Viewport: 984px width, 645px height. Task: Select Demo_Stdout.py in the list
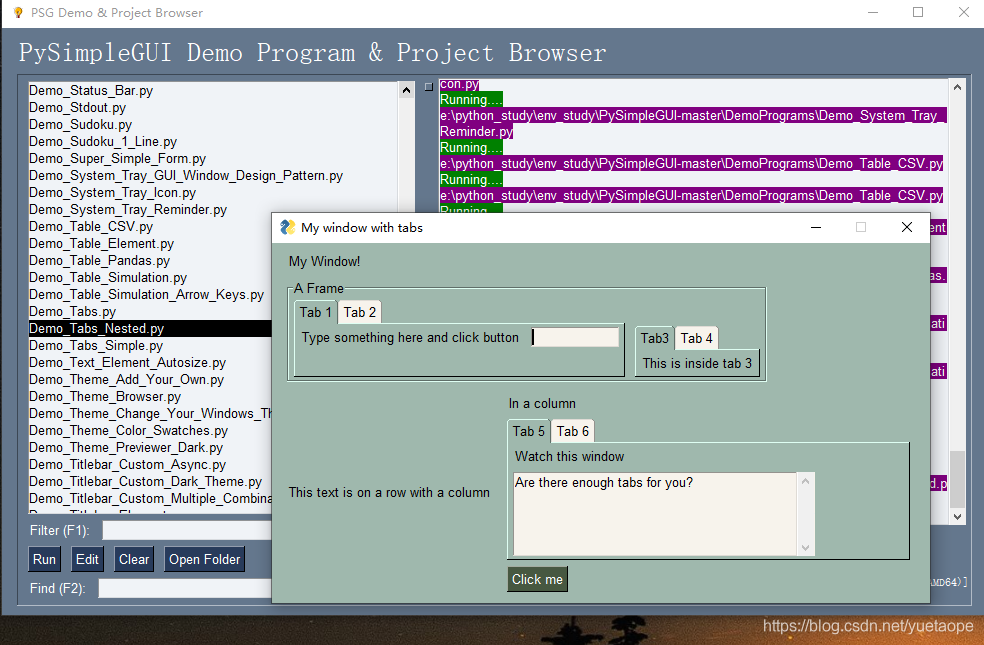tap(77, 107)
